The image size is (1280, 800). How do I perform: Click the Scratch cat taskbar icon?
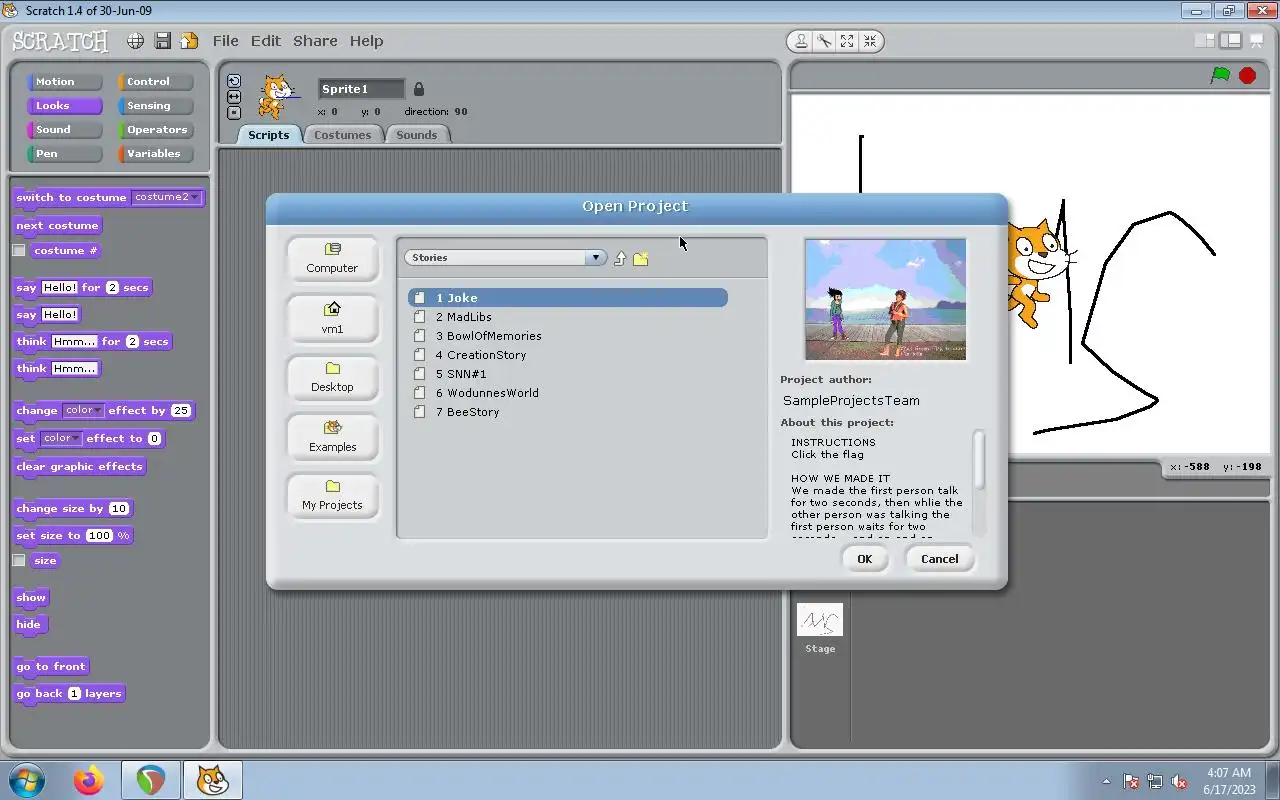point(212,780)
